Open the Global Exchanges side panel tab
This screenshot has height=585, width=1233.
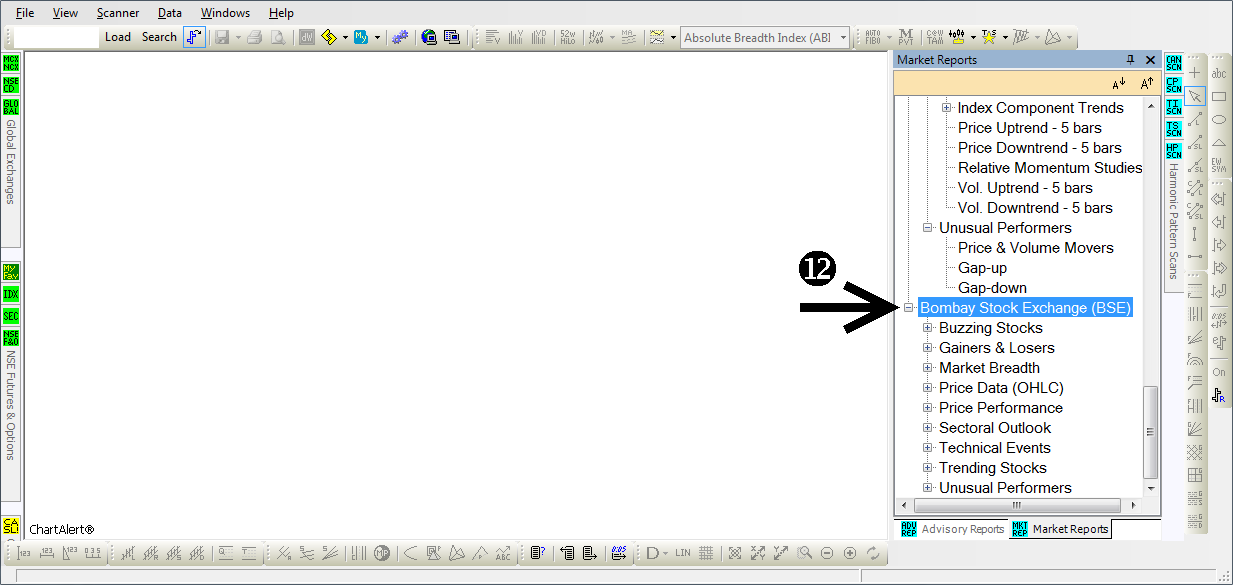pos(11,162)
